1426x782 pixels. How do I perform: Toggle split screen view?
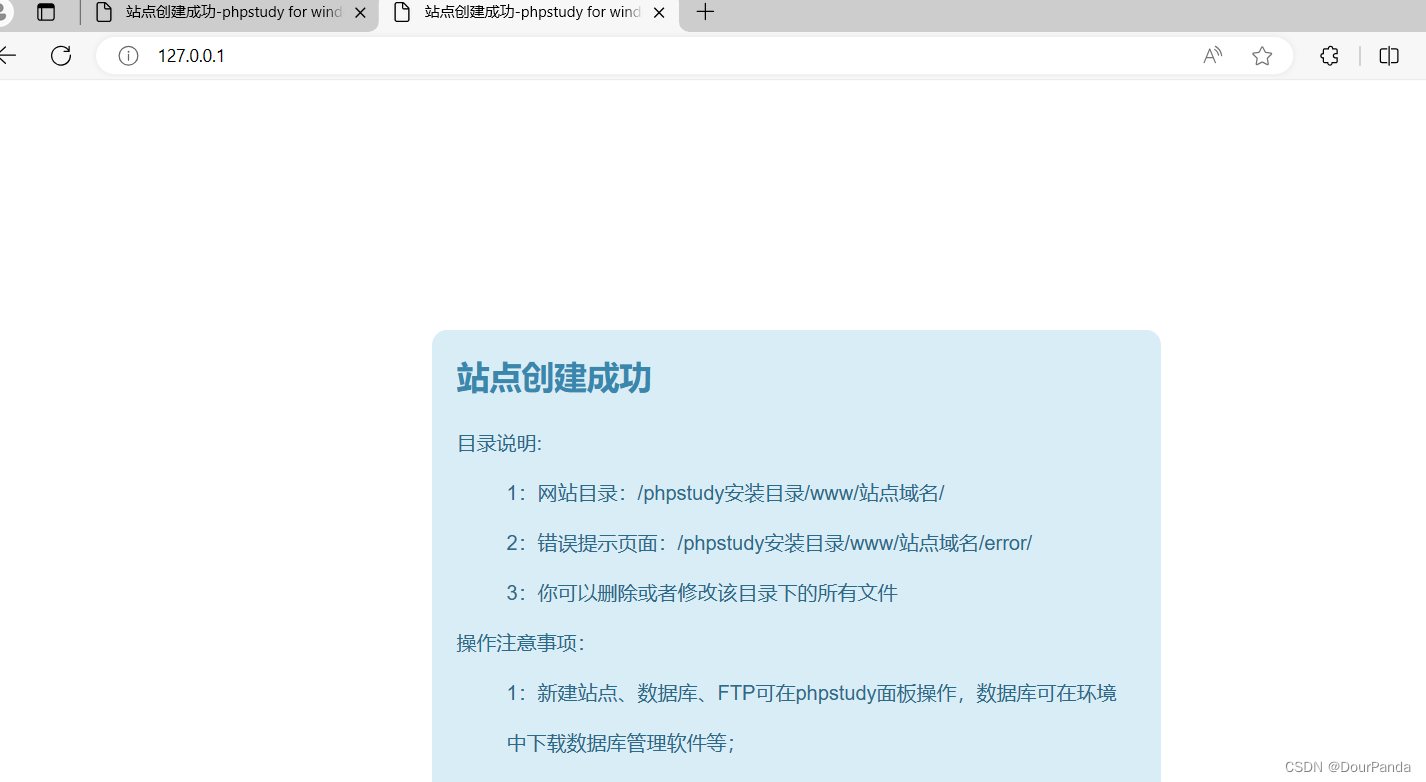1389,56
